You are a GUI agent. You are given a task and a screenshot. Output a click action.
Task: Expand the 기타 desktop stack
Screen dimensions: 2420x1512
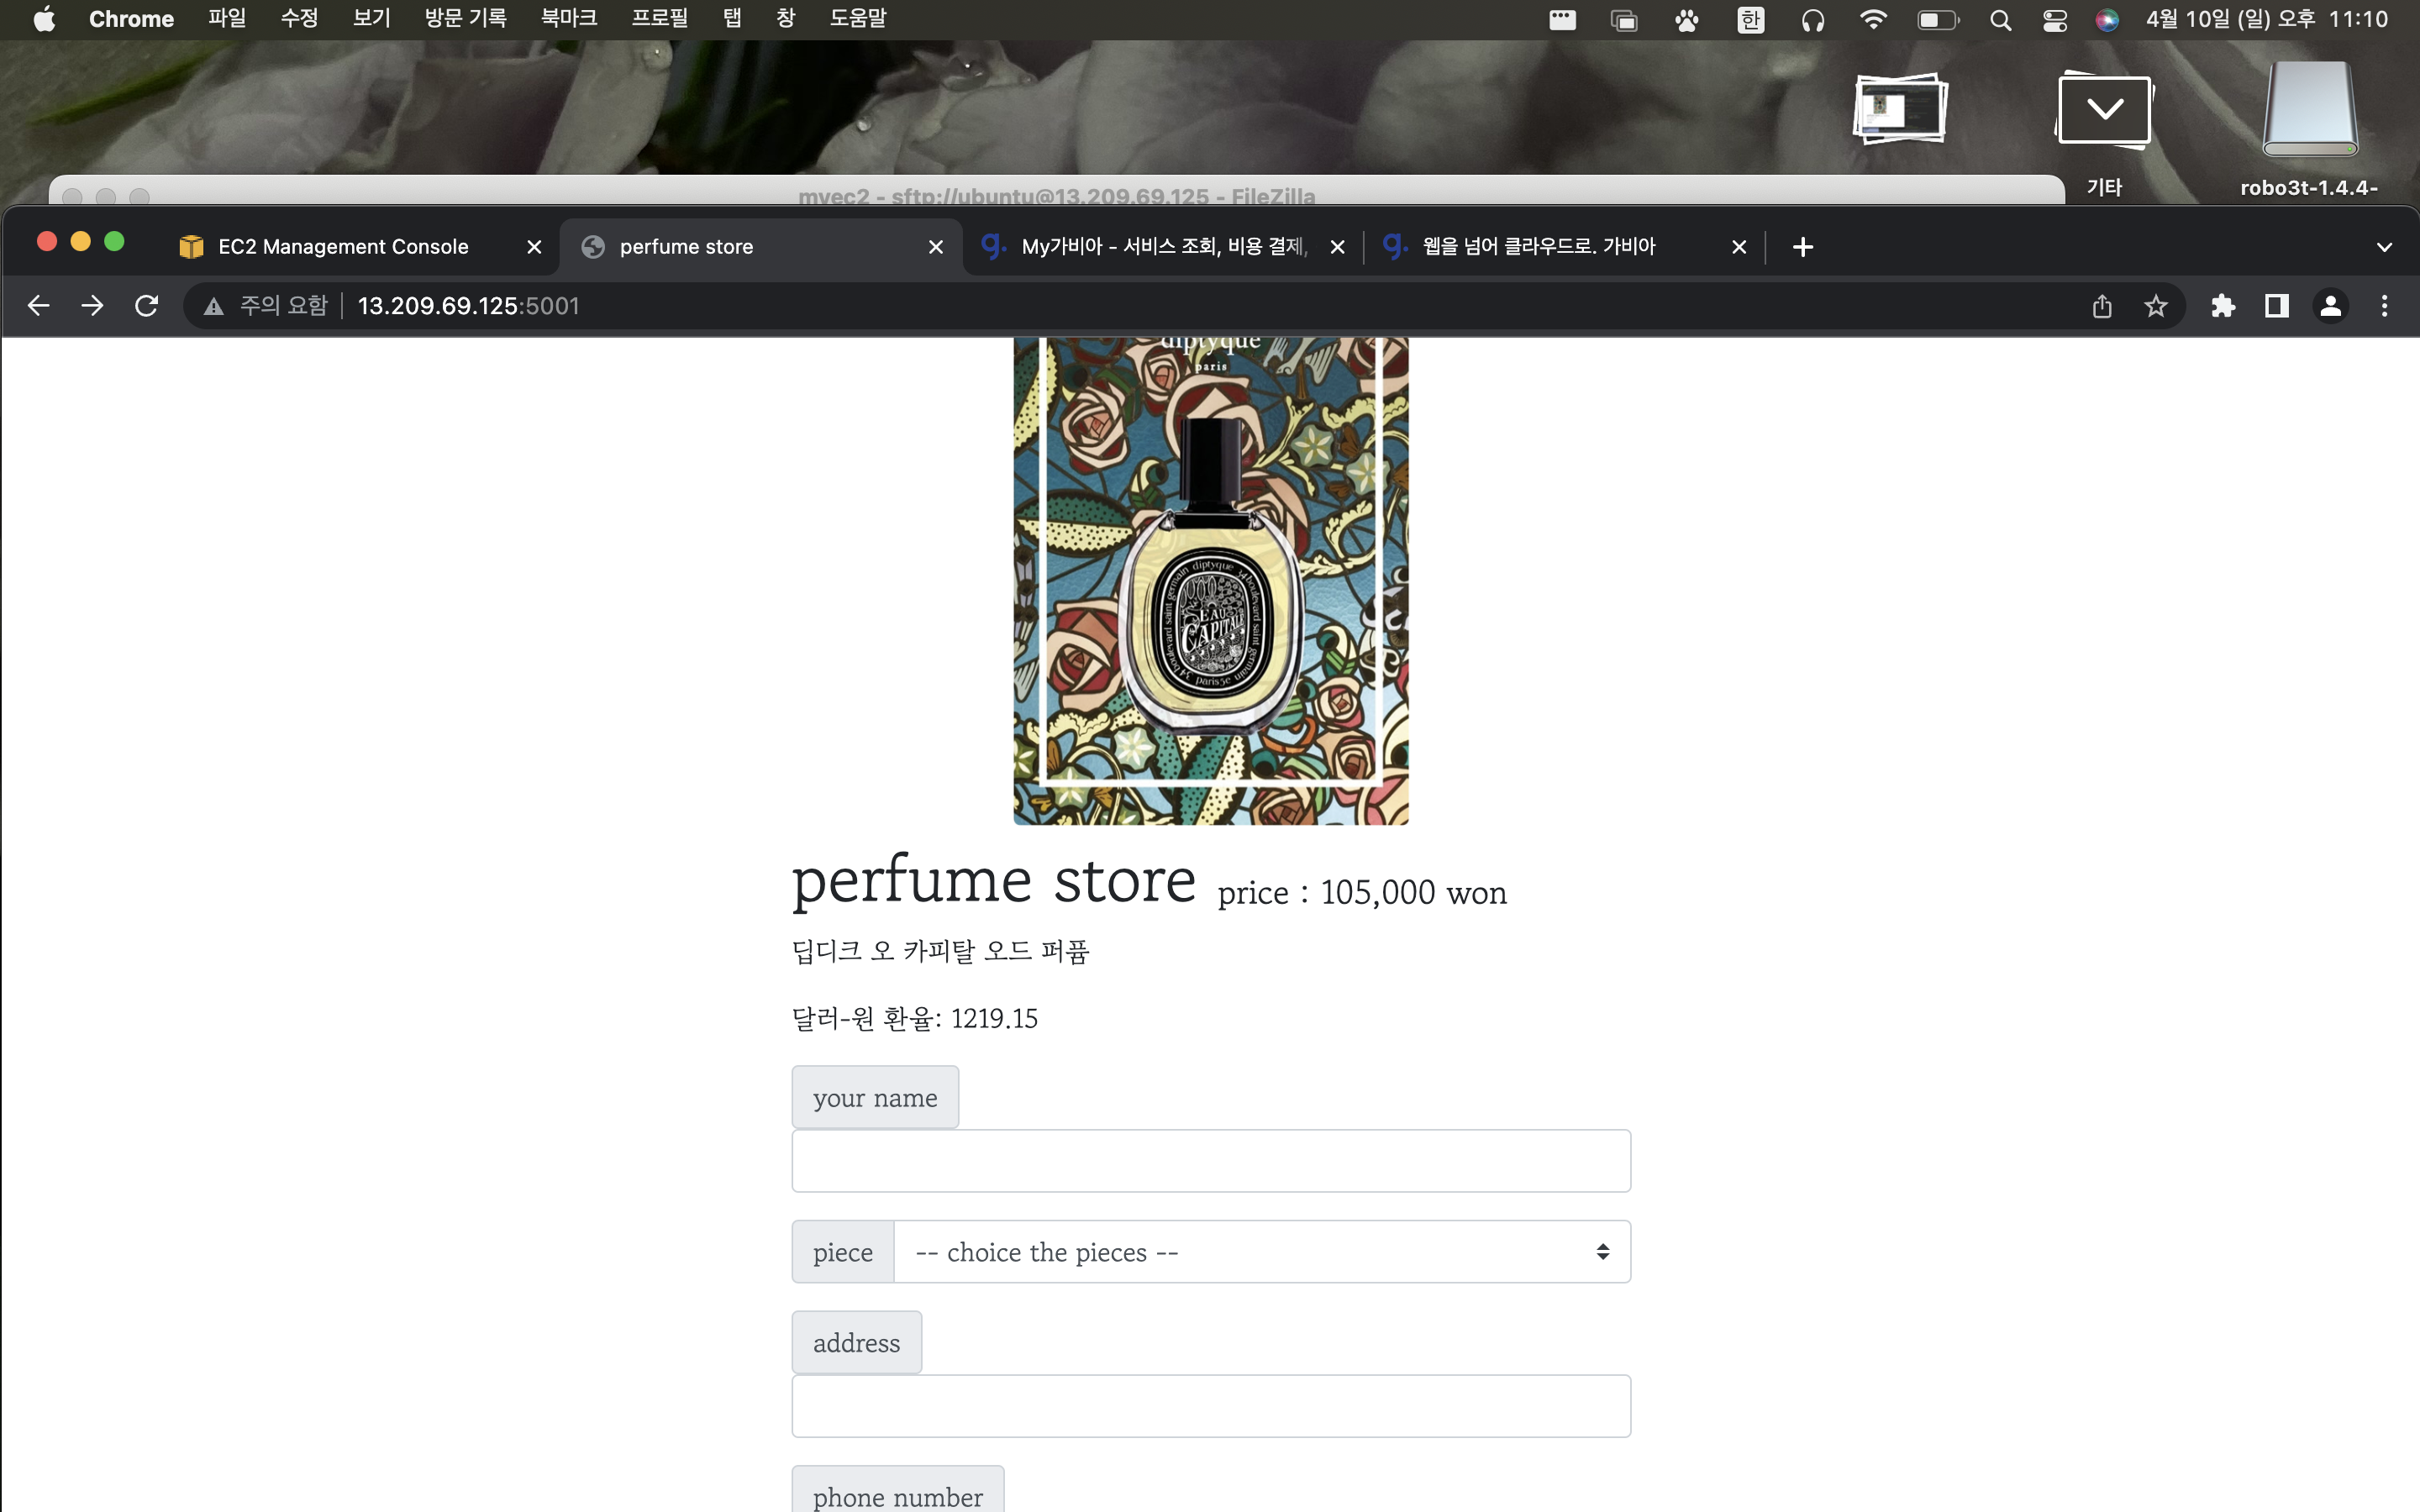pos(2104,110)
